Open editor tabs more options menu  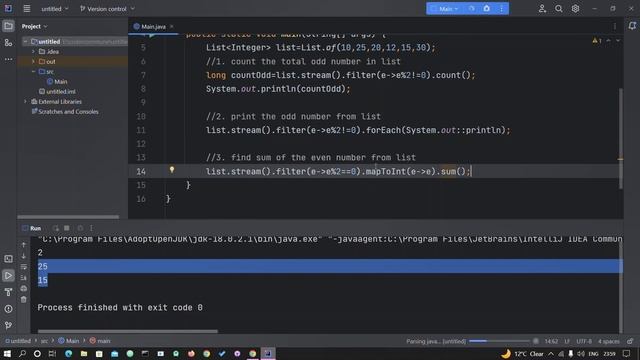[615, 27]
